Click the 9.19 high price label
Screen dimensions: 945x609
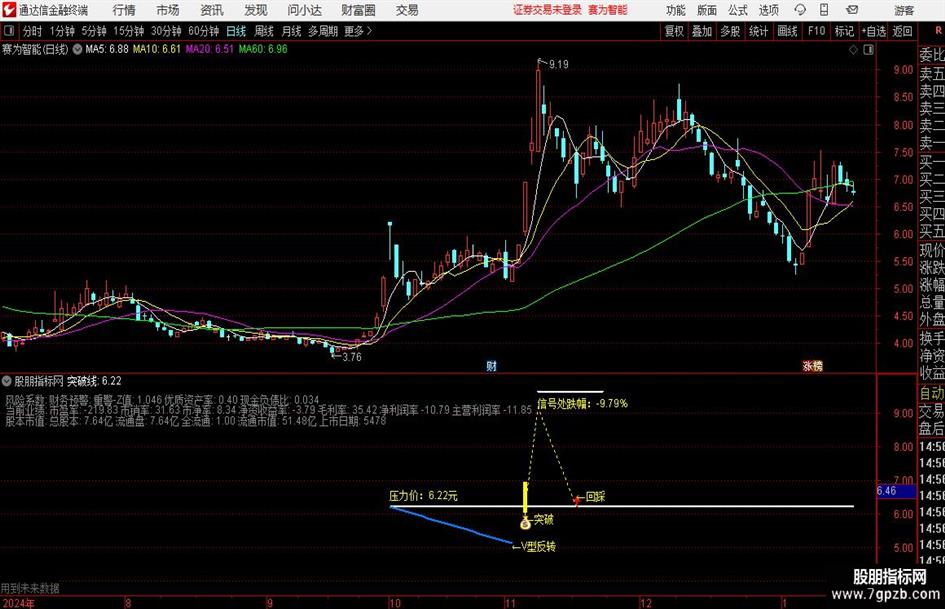(x=559, y=64)
